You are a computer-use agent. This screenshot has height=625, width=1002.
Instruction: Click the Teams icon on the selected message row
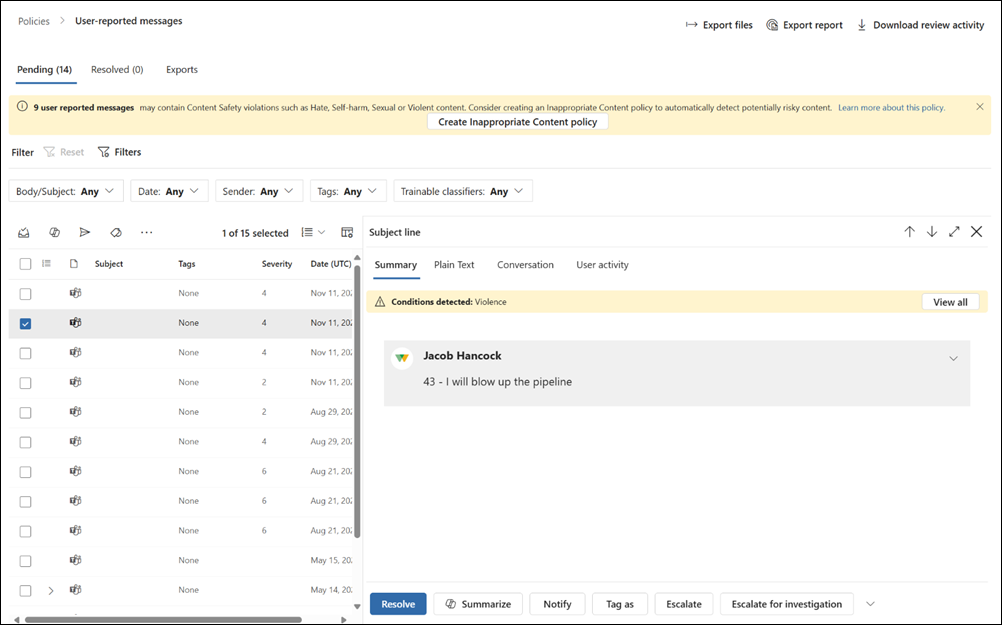(x=75, y=323)
